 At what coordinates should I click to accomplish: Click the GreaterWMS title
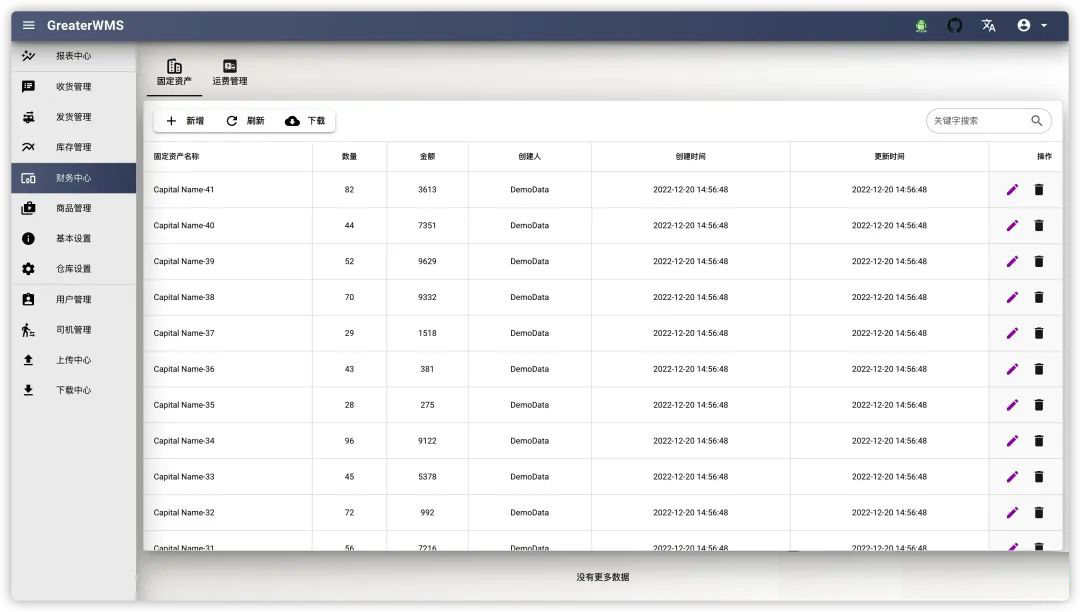tap(85, 25)
